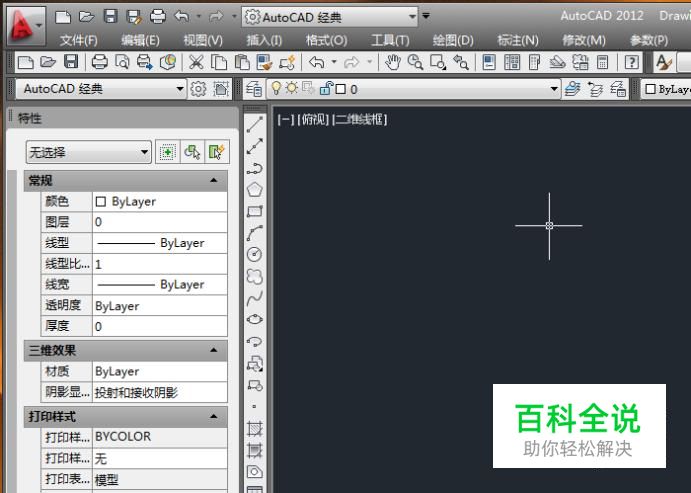The width and height of the screenshot is (691, 493).
Task: Click the Plot Preview icon
Action: point(122,62)
